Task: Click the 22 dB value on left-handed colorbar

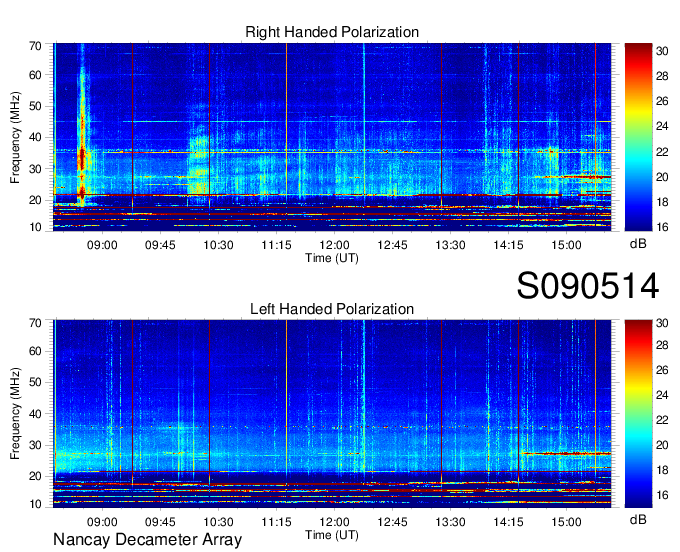Action: 662,420
